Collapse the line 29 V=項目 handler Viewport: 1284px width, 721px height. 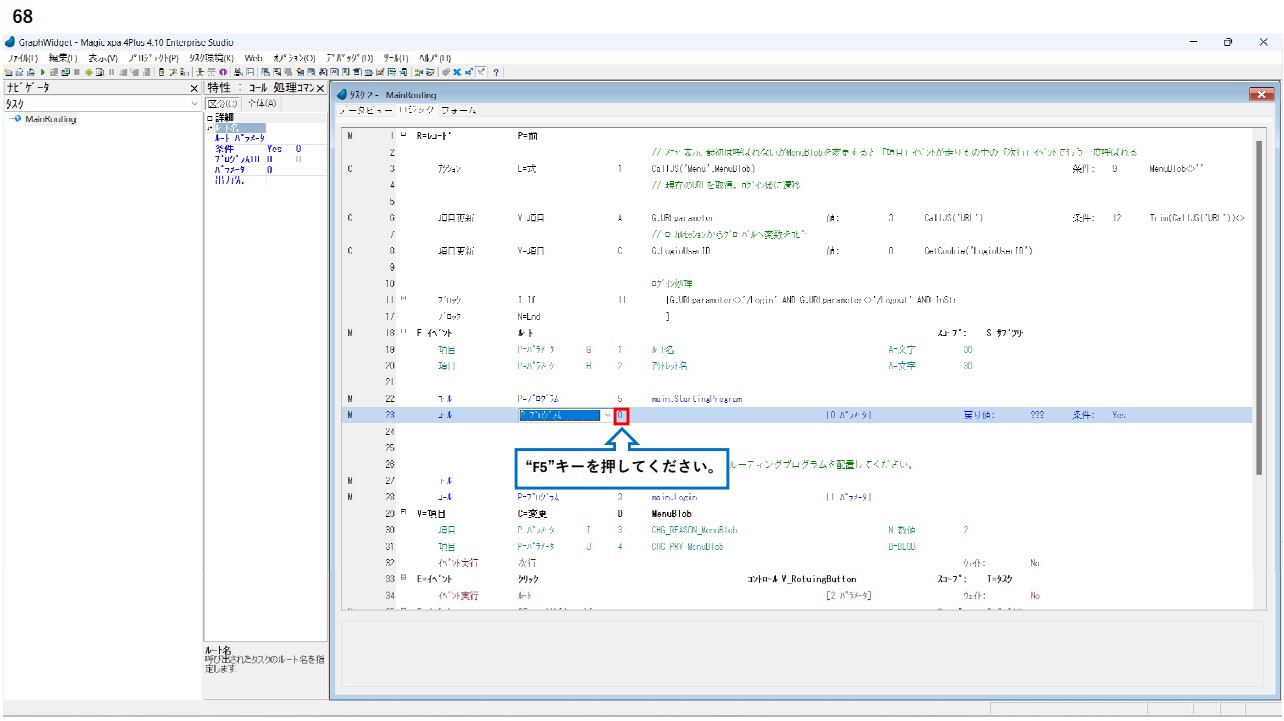pos(403,513)
